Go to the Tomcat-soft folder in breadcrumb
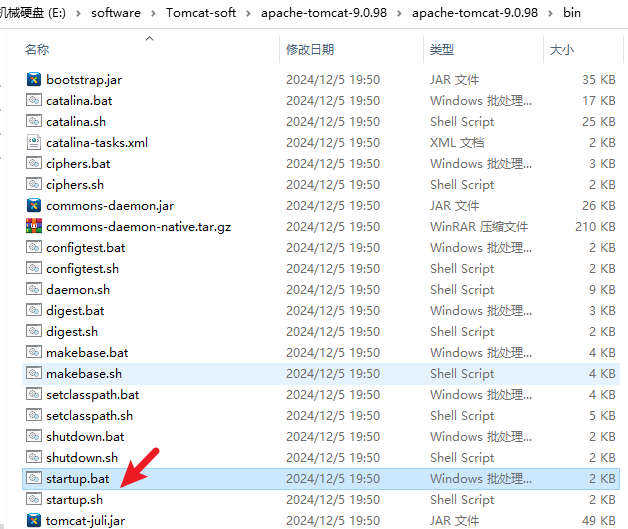 click(x=201, y=13)
